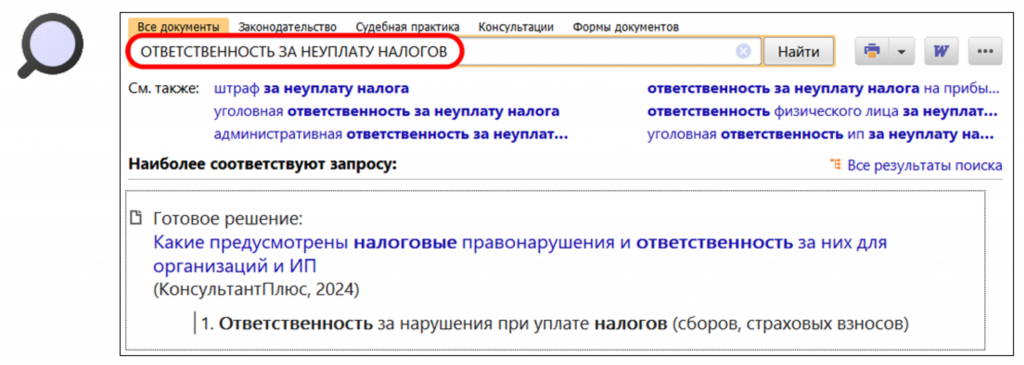The image size is (1024, 365).
Task: Click the Наиболее соответствуют запросу heading
Action: point(263,164)
